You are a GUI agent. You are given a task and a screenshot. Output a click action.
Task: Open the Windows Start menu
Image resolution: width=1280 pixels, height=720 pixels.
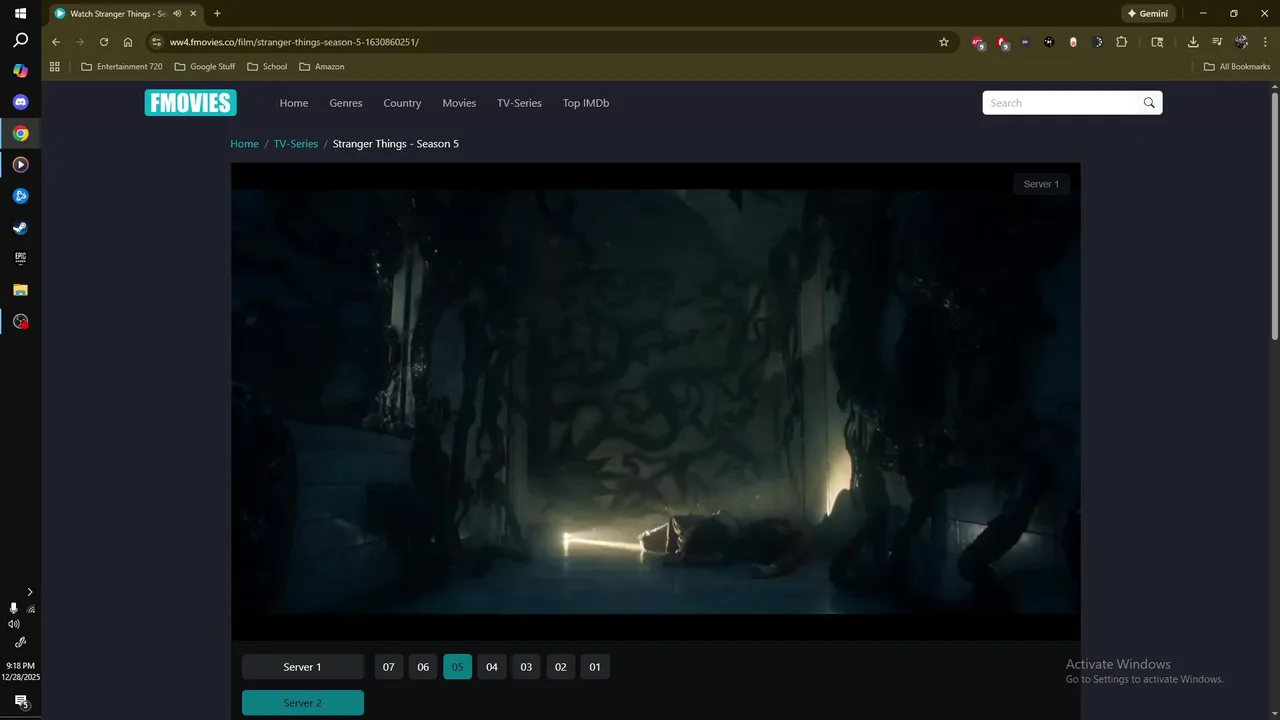(20, 14)
